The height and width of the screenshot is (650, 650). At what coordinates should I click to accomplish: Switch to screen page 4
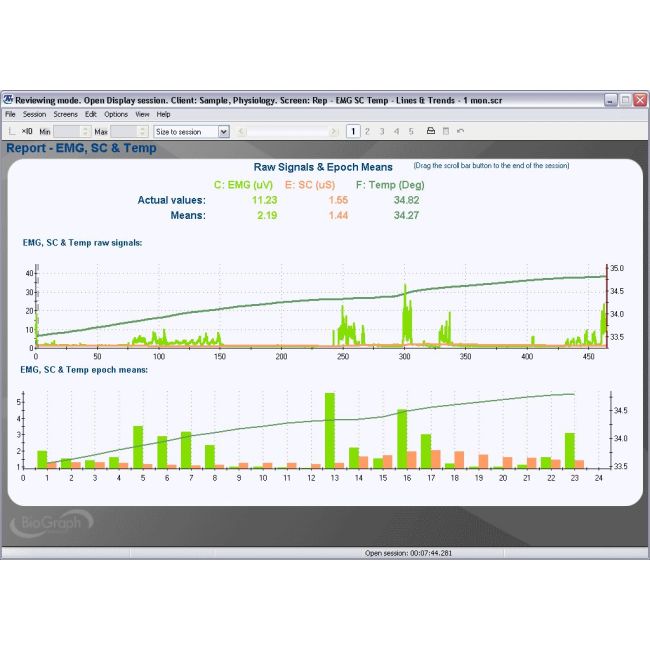396,131
